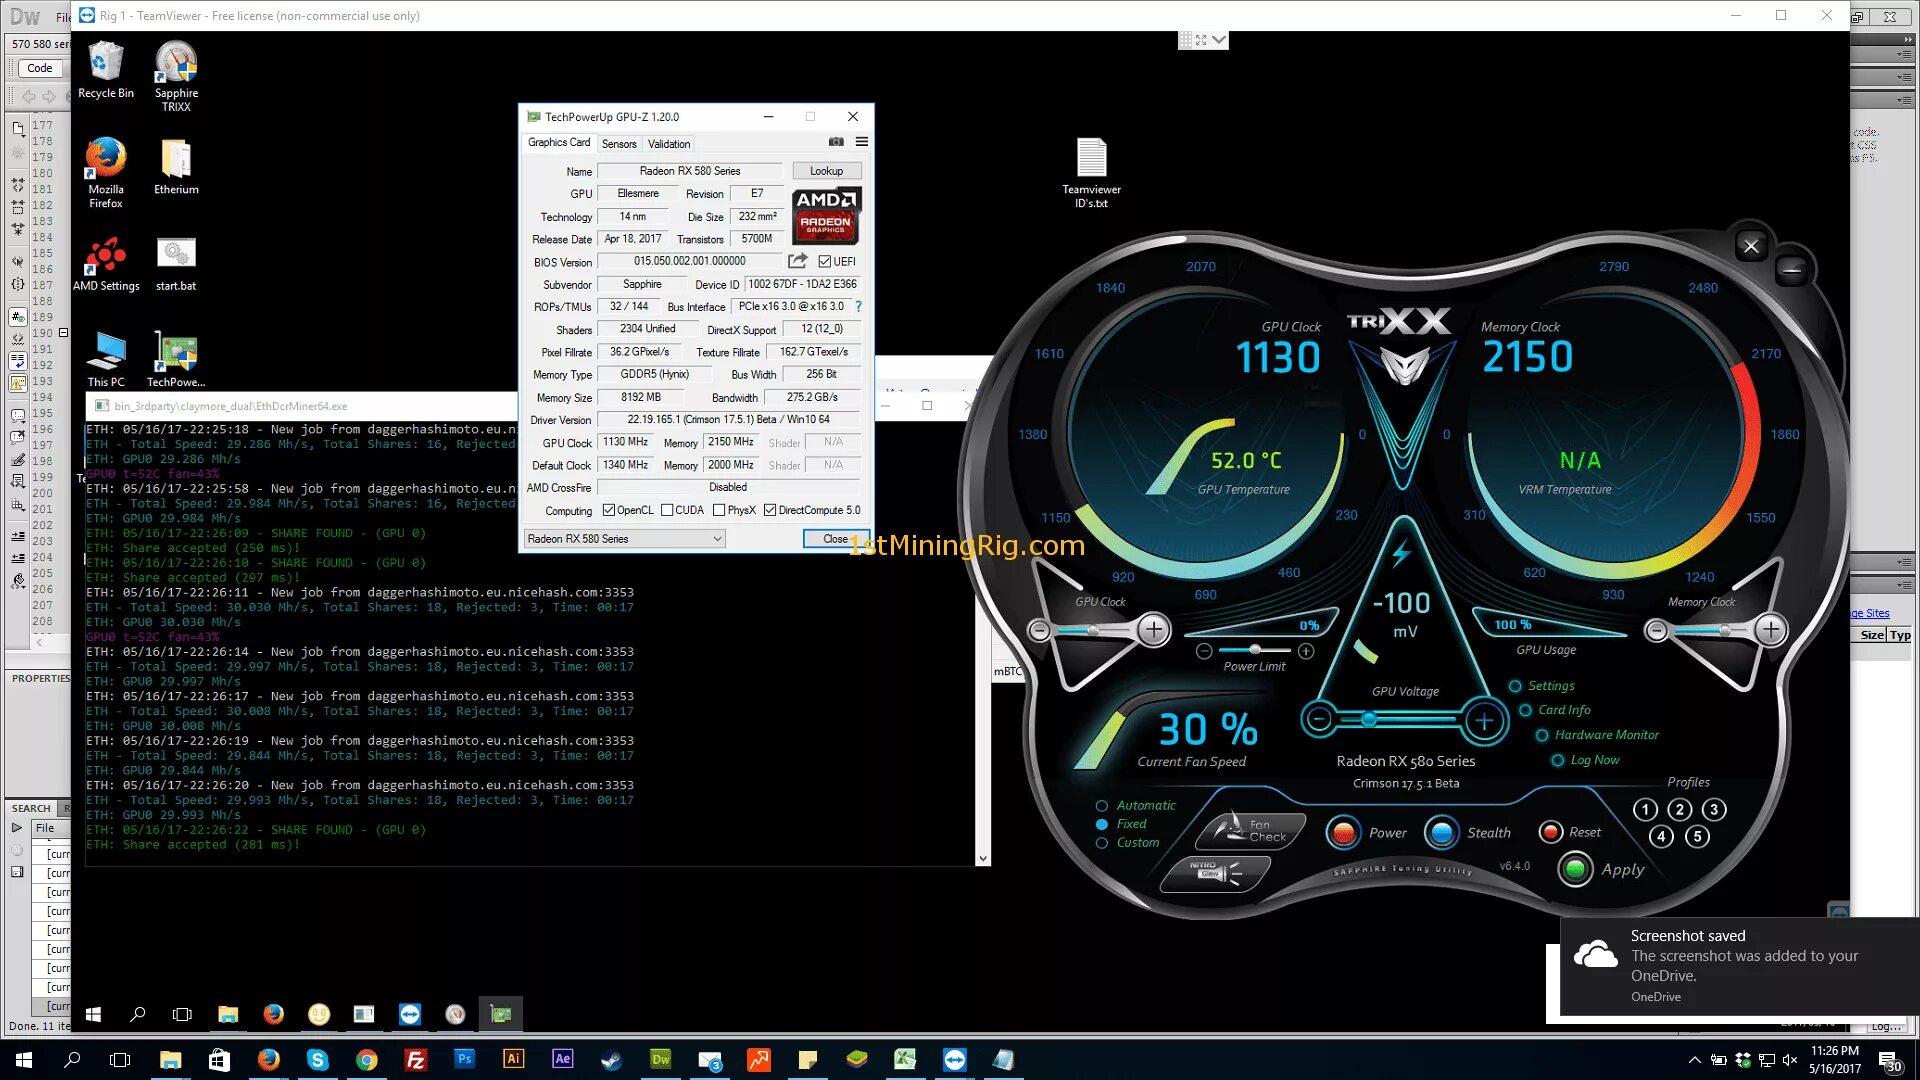Image resolution: width=1920 pixels, height=1080 pixels.
Task: Open the Validation tab
Action: [668, 144]
